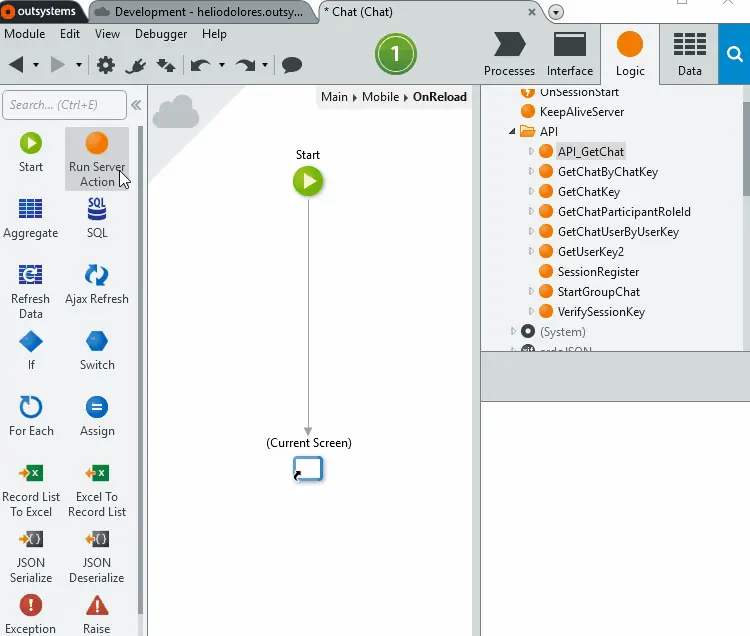Viewport: 750px width, 636px height.
Task: Close the Chat module tab
Action: pyautogui.click(x=531, y=12)
